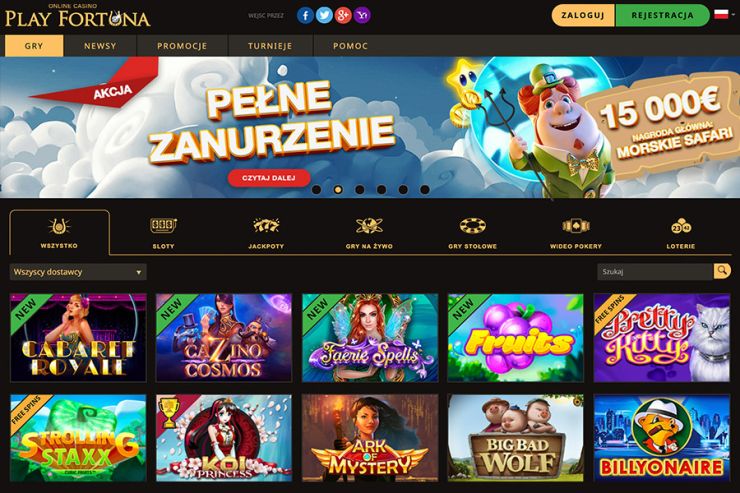Select the third banner slide dot

click(360, 190)
